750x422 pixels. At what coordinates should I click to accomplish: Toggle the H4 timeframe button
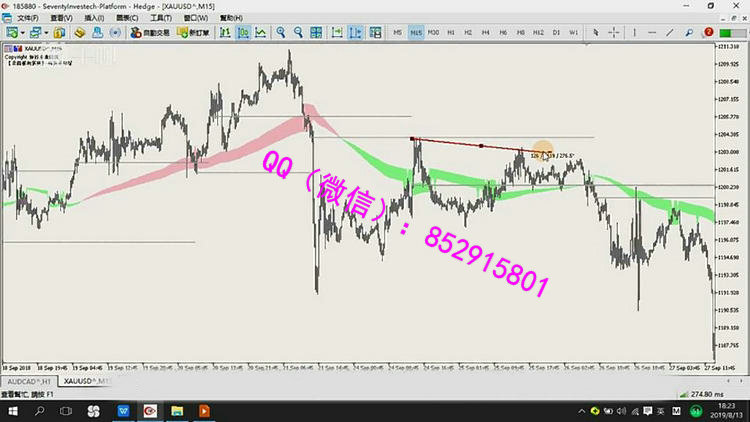pyautogui.click(x=485, y=33)
